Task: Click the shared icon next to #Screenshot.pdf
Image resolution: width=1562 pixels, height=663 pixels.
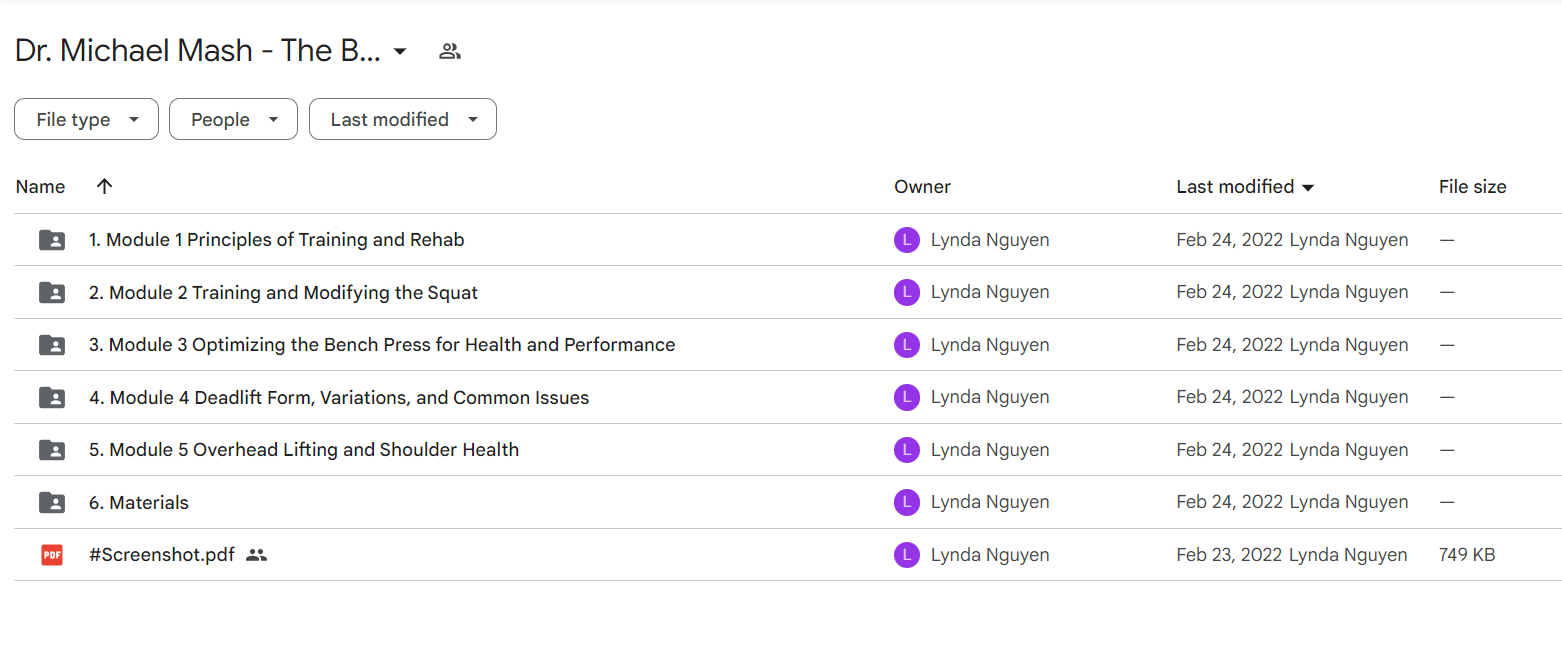Action: (257, 555)
